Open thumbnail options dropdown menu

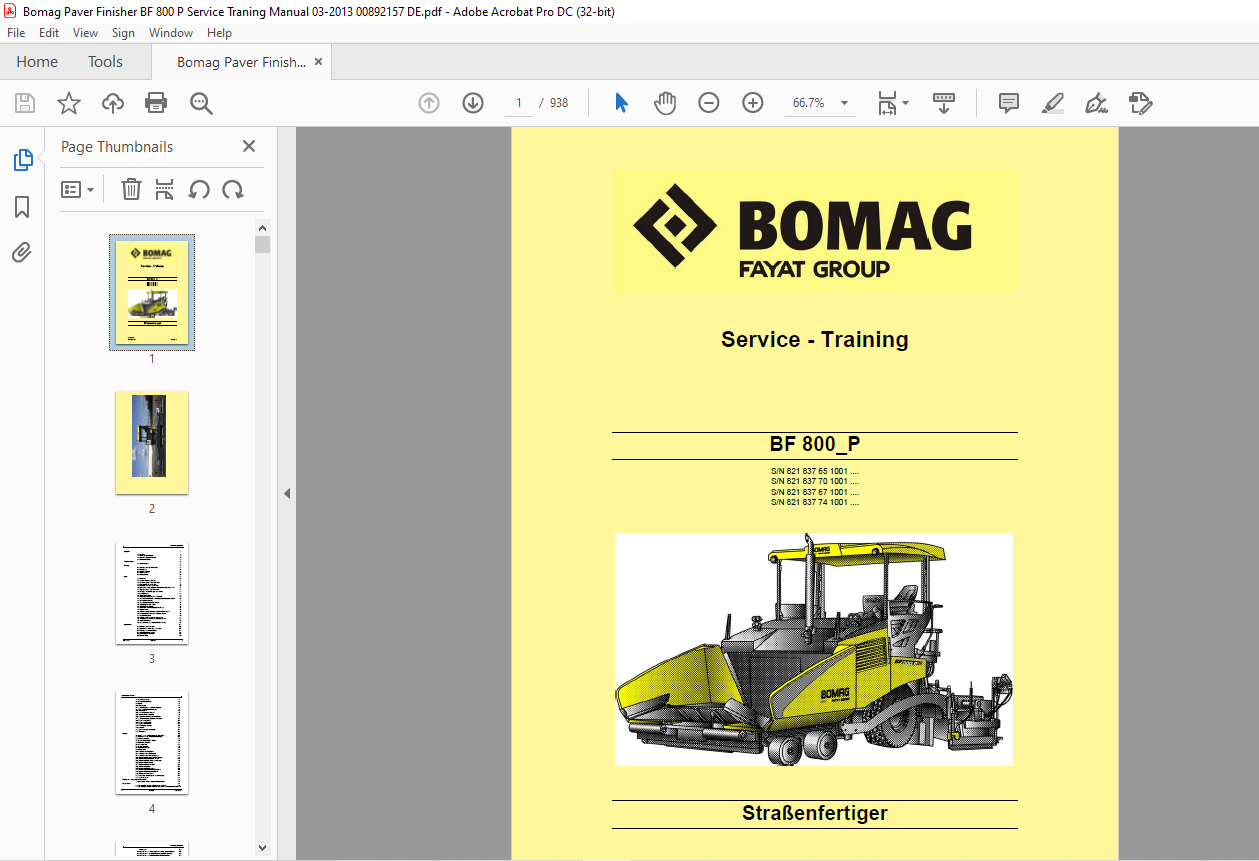(77, 189)
